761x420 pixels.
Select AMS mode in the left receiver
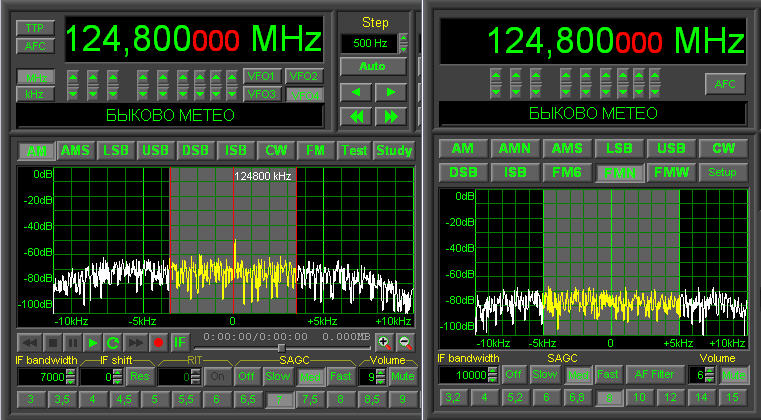pos(76,151)
